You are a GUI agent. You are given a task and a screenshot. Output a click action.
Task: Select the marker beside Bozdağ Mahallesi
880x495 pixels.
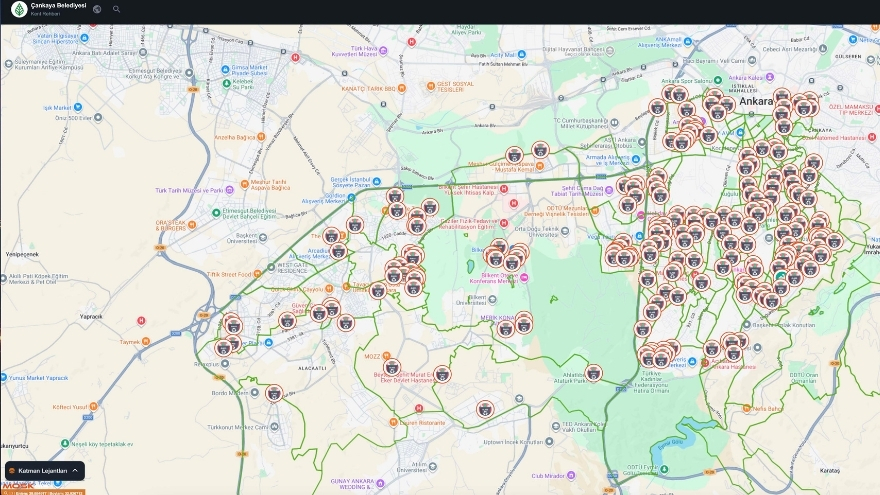274,393
